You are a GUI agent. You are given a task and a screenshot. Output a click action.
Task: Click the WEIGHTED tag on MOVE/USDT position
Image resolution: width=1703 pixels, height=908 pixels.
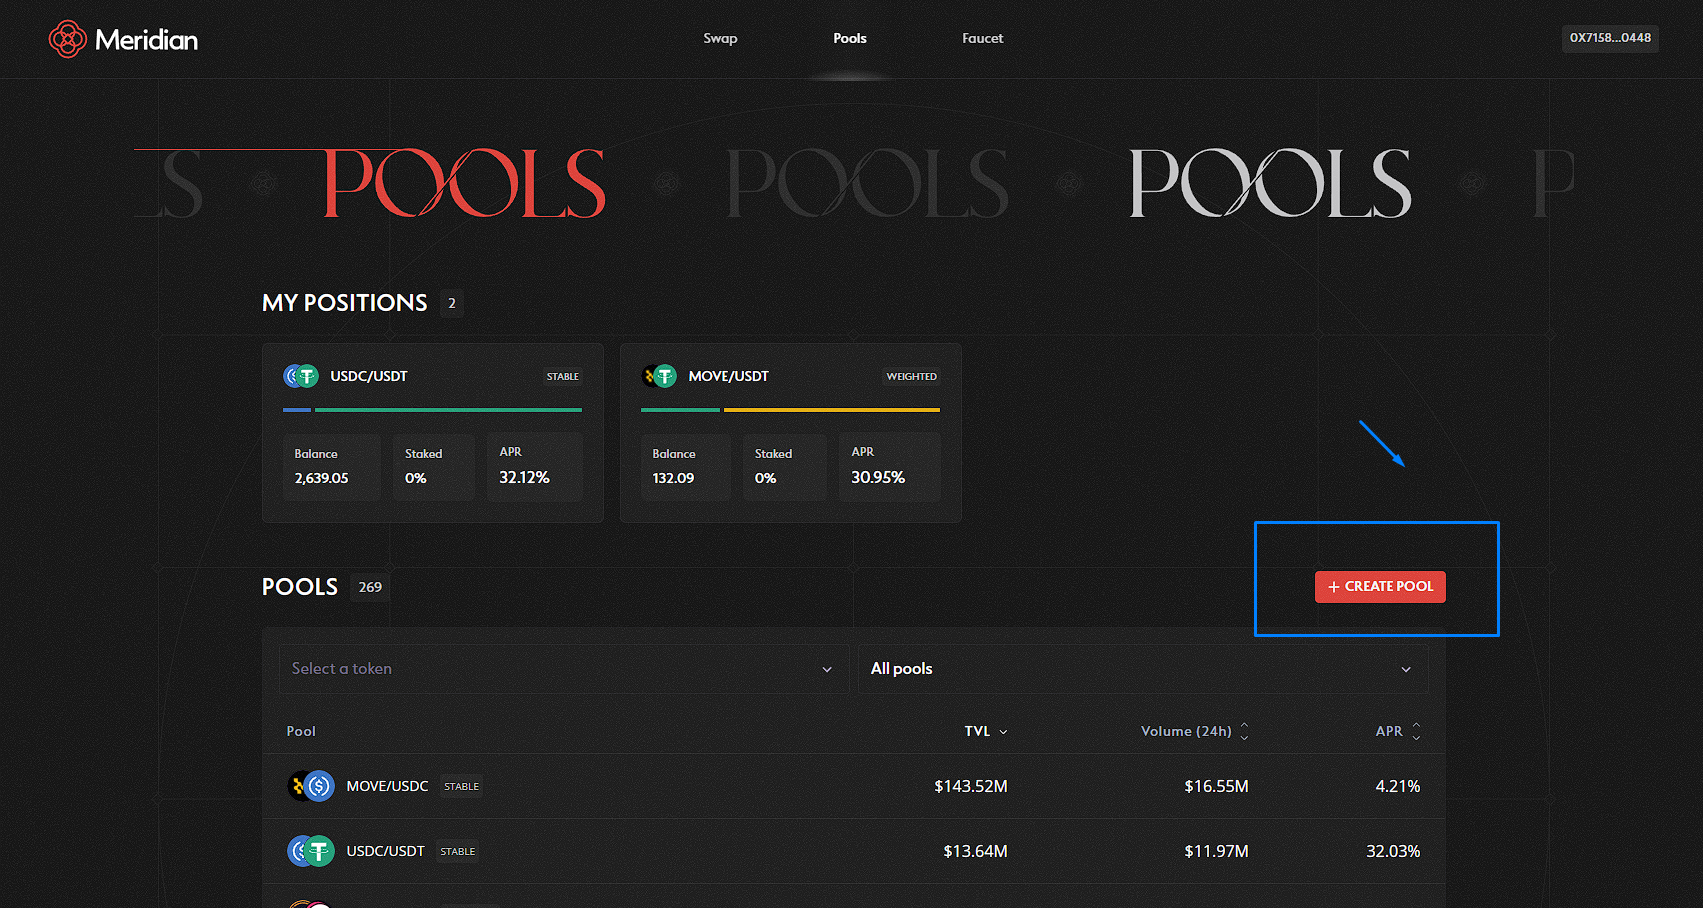912,377
